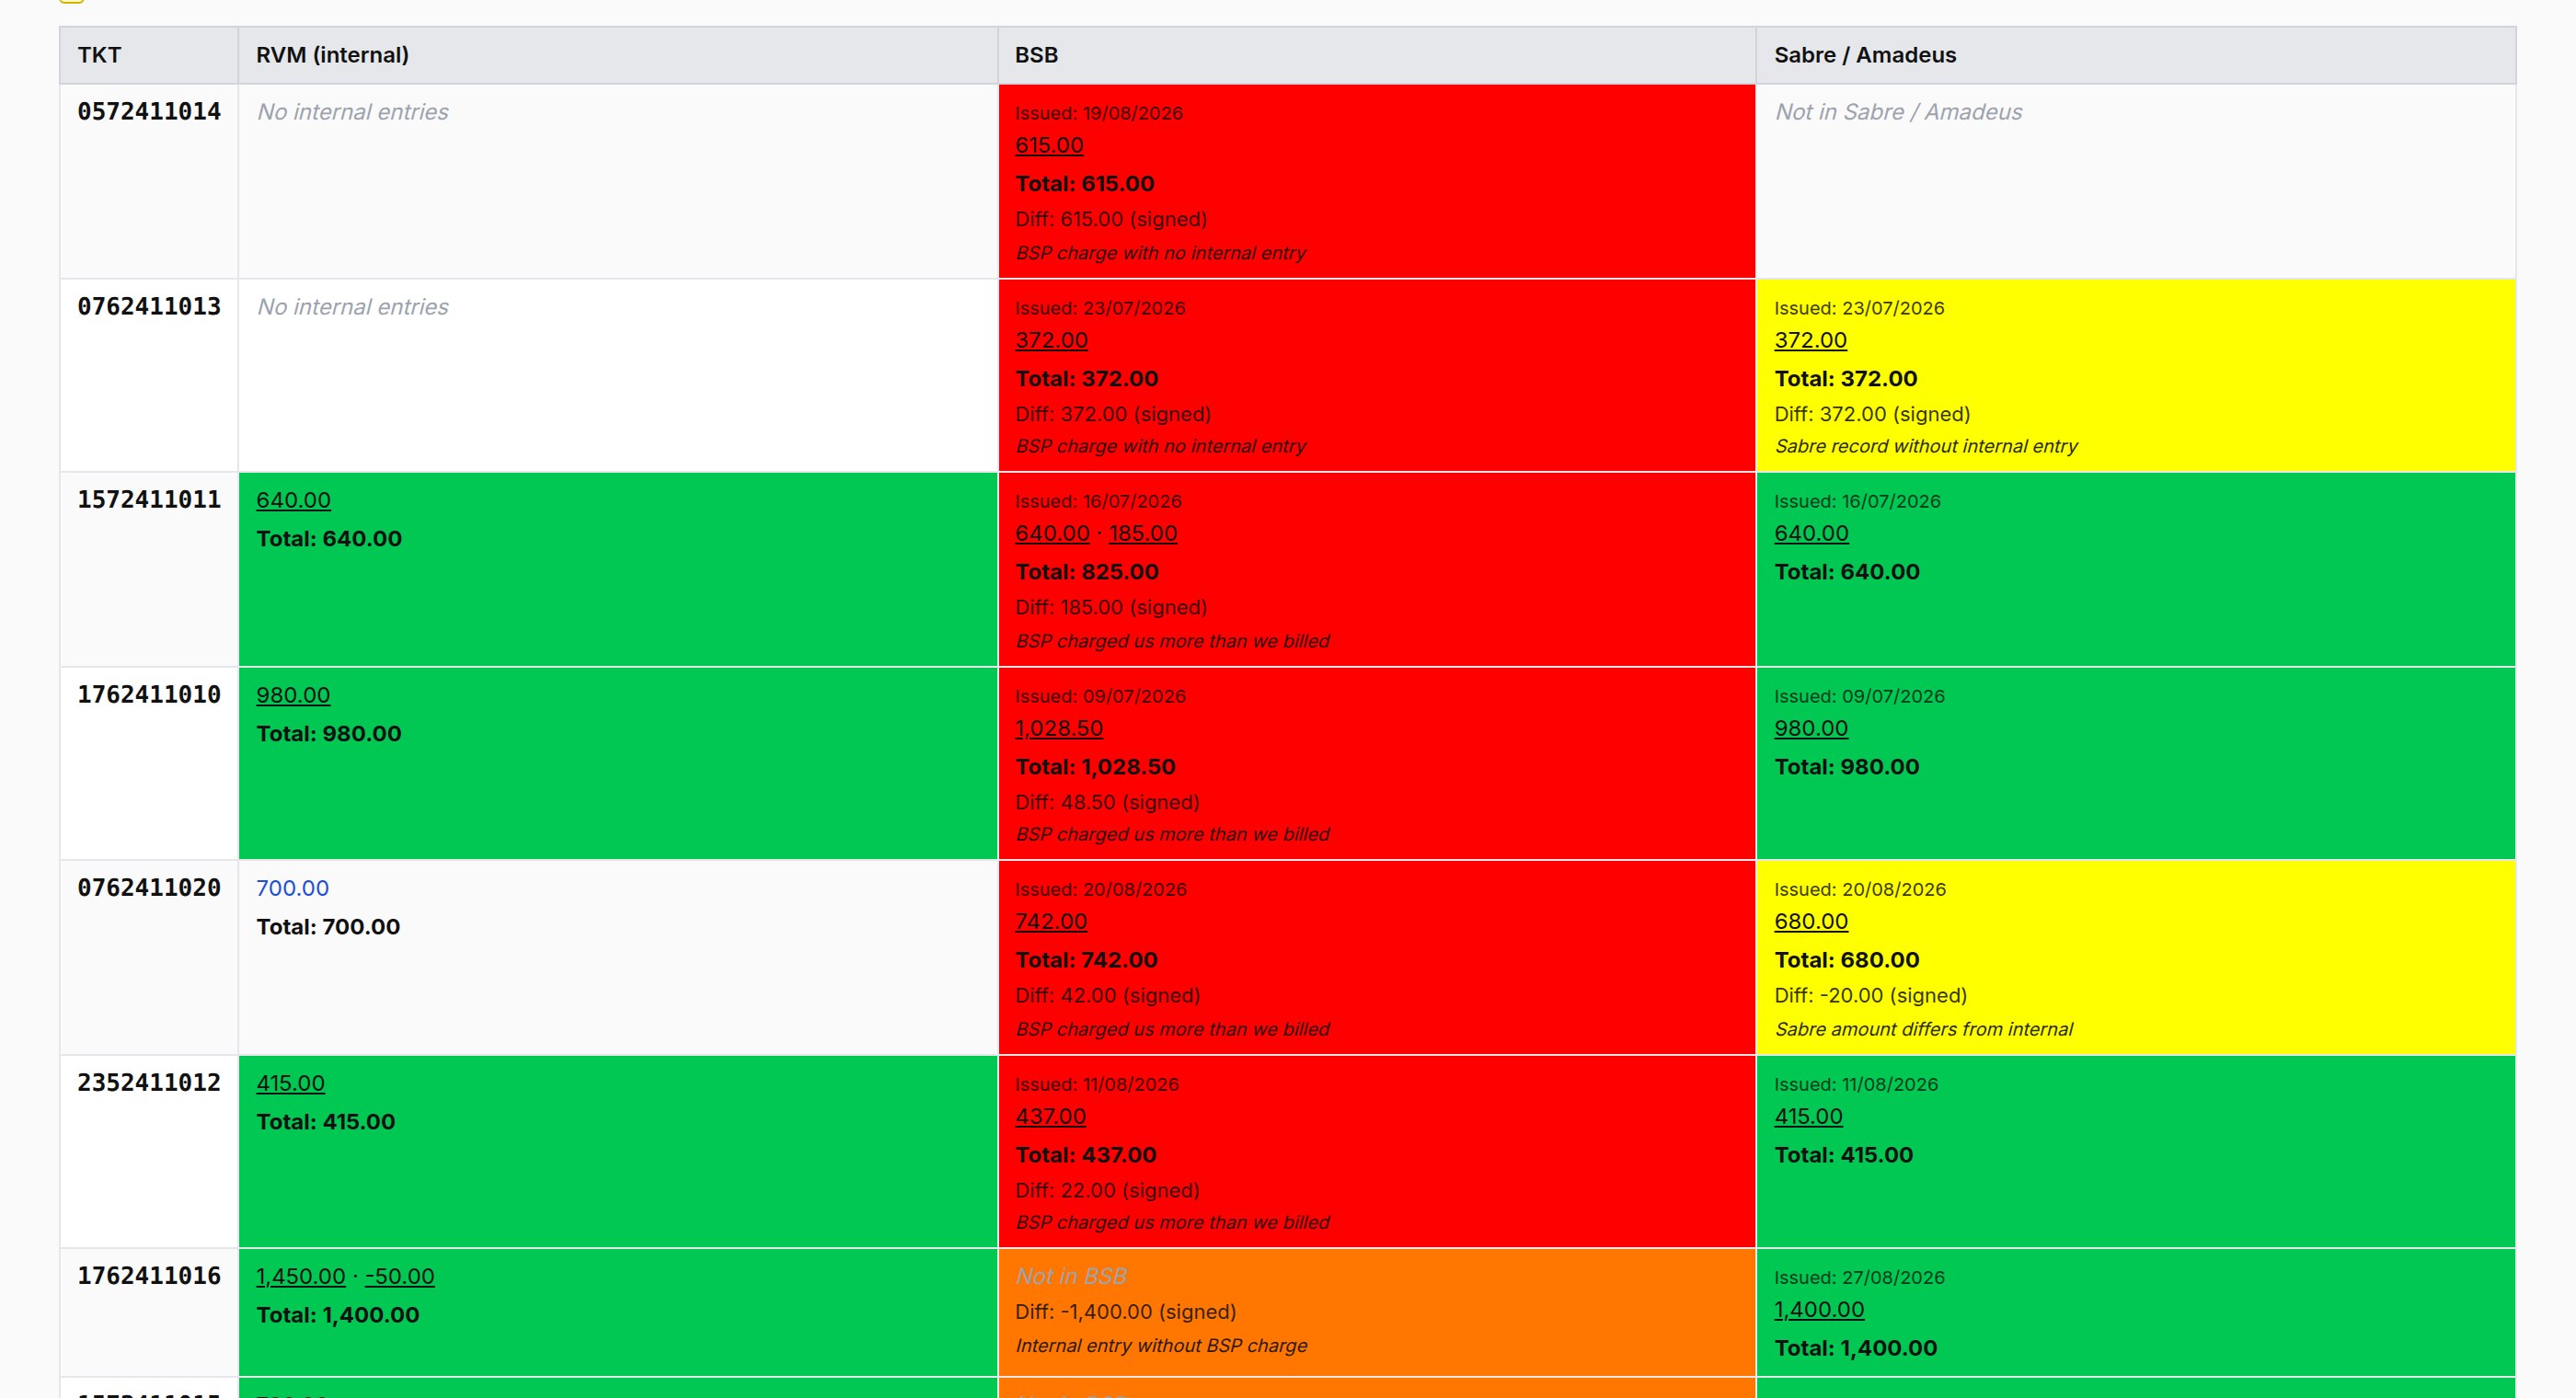Select ticket number 1762411016
Image resolution: width=2576 pixels, height=1398 pixels.
click(149, 1275)
